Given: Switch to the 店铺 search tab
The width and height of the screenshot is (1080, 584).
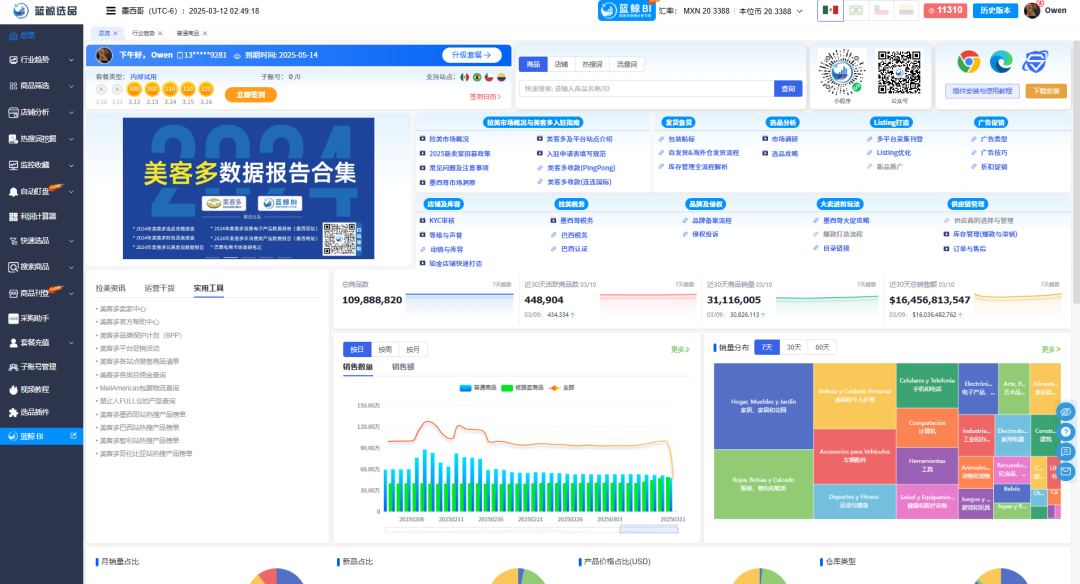Looking at the screenshot, I should click(x=561, y=64).
